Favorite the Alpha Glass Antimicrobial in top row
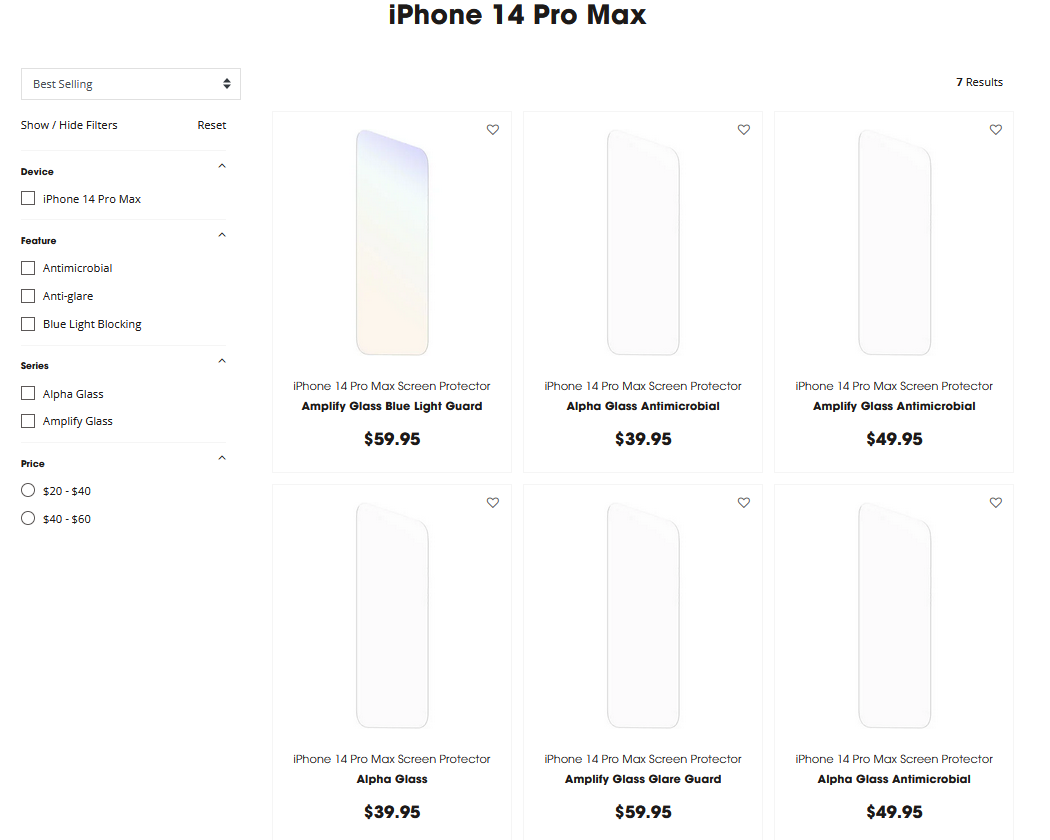Screen dimensions: 1050x840 pos(743,129)
